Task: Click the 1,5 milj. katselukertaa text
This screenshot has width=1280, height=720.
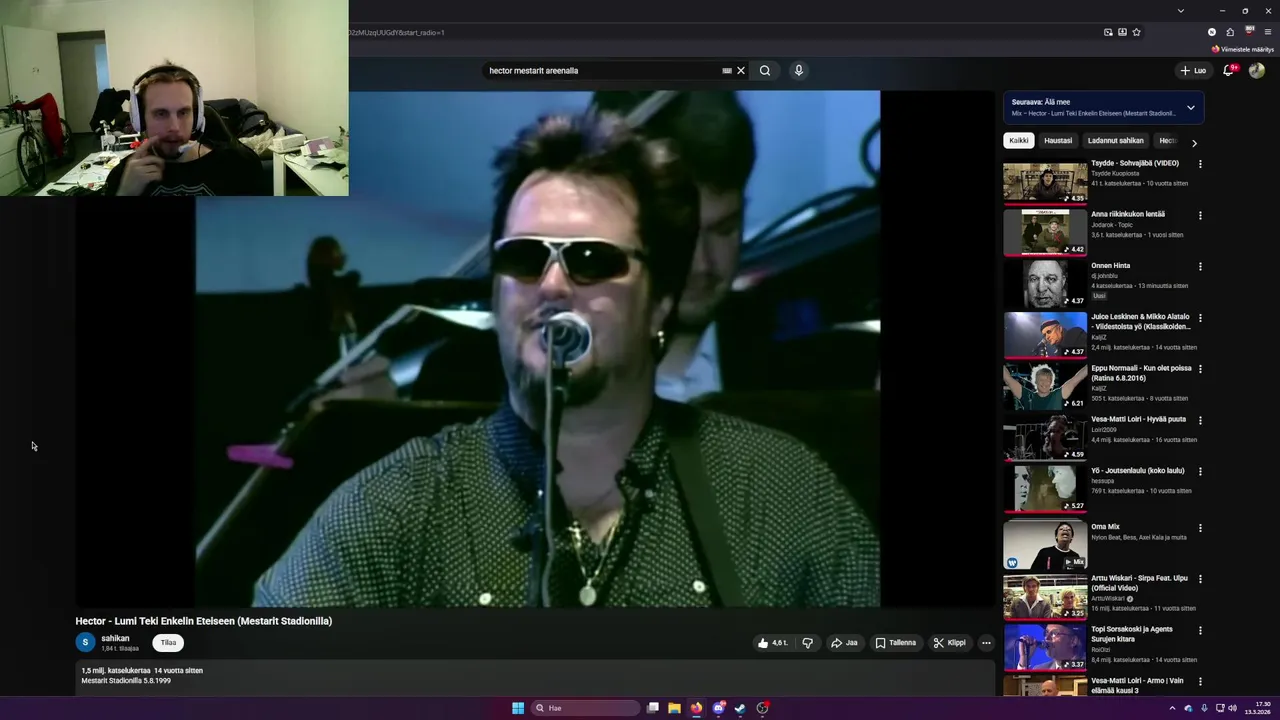Action: pyautogui.click(x=116, y=671)
